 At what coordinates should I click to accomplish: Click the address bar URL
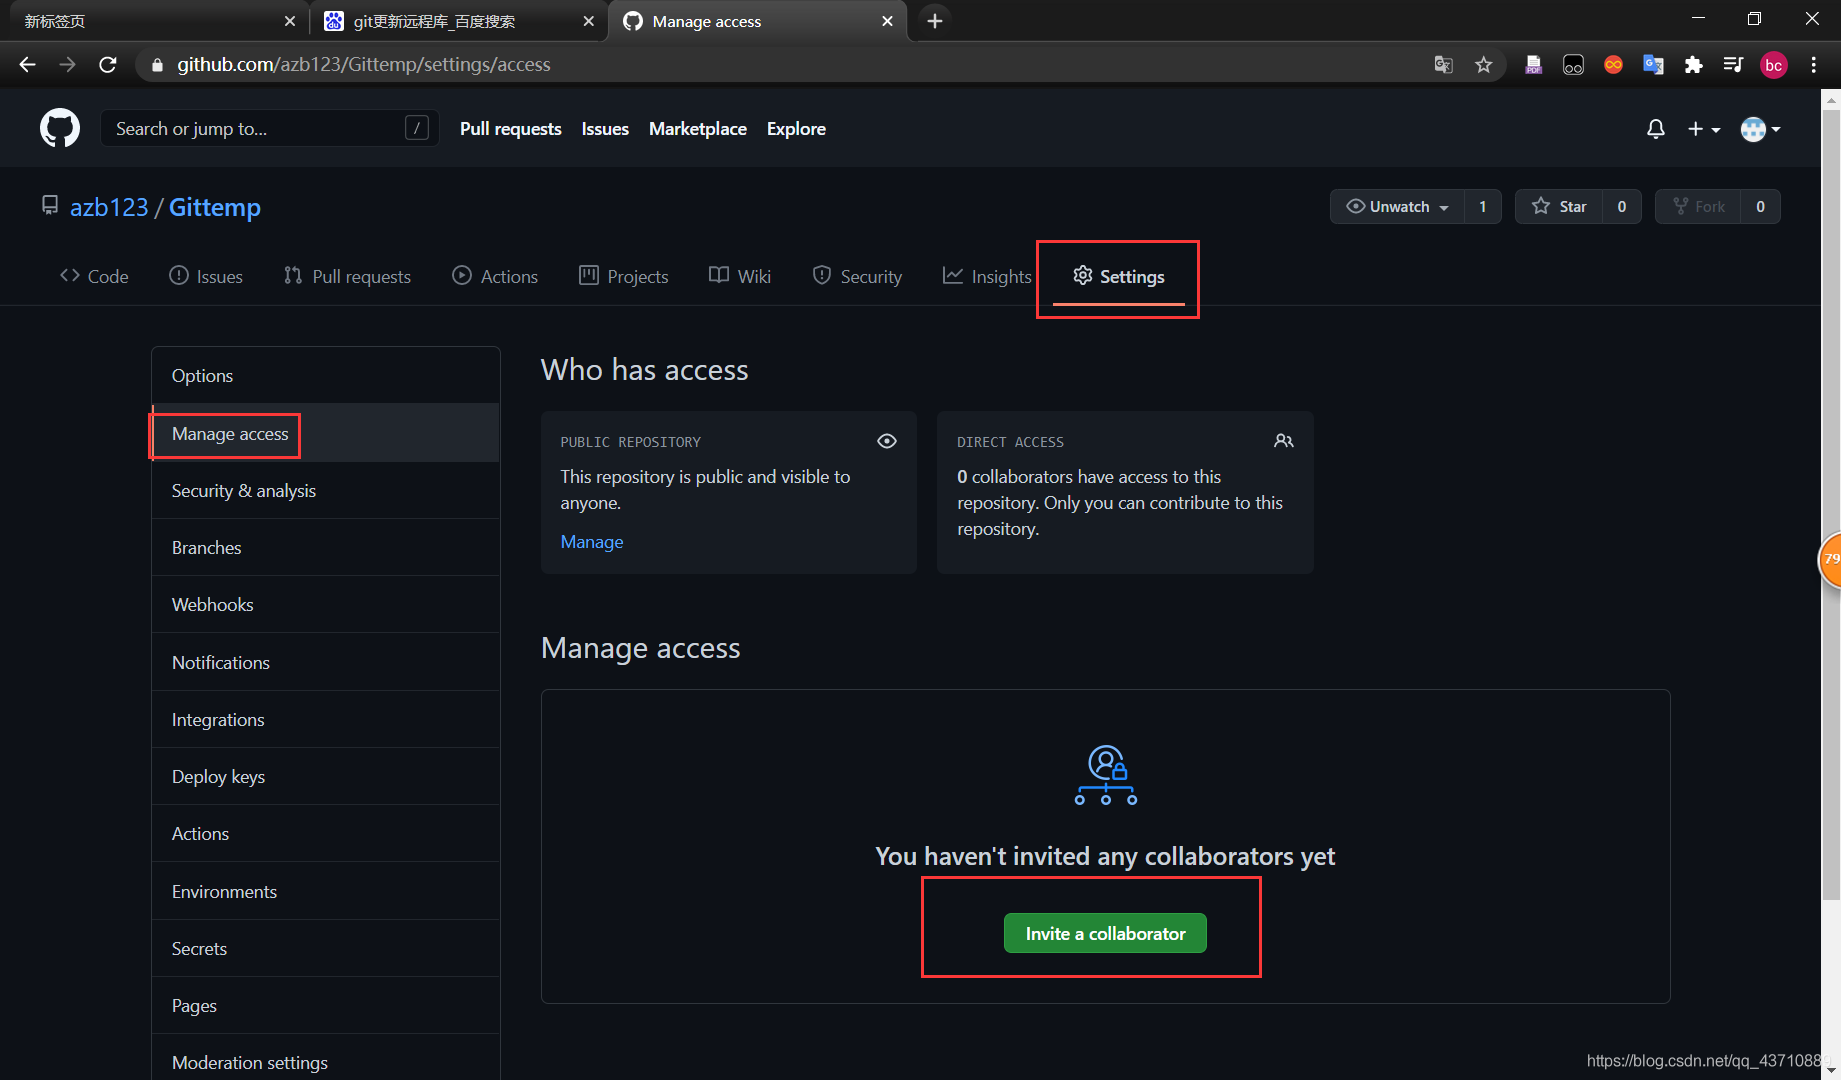(x=364, y=65)
